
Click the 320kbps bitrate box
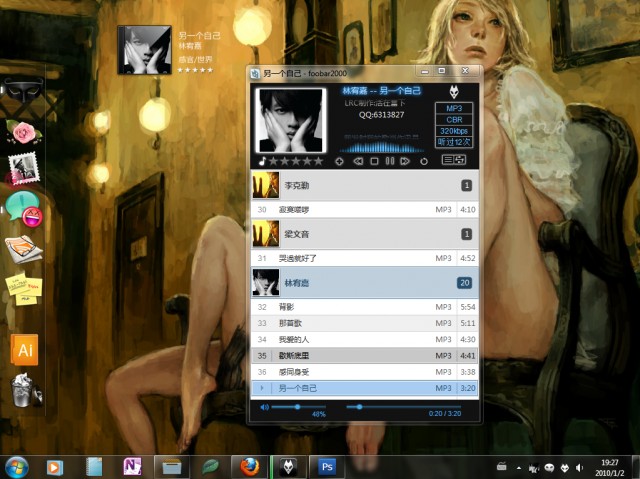[x=454, y=131]
